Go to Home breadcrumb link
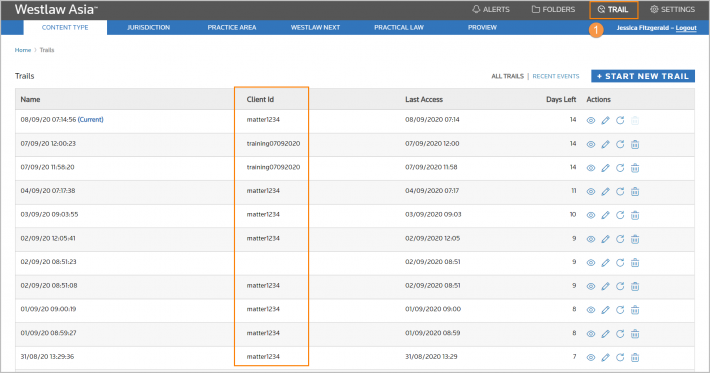The height and width of the screenshot is (373, 710). click(23, 50)
